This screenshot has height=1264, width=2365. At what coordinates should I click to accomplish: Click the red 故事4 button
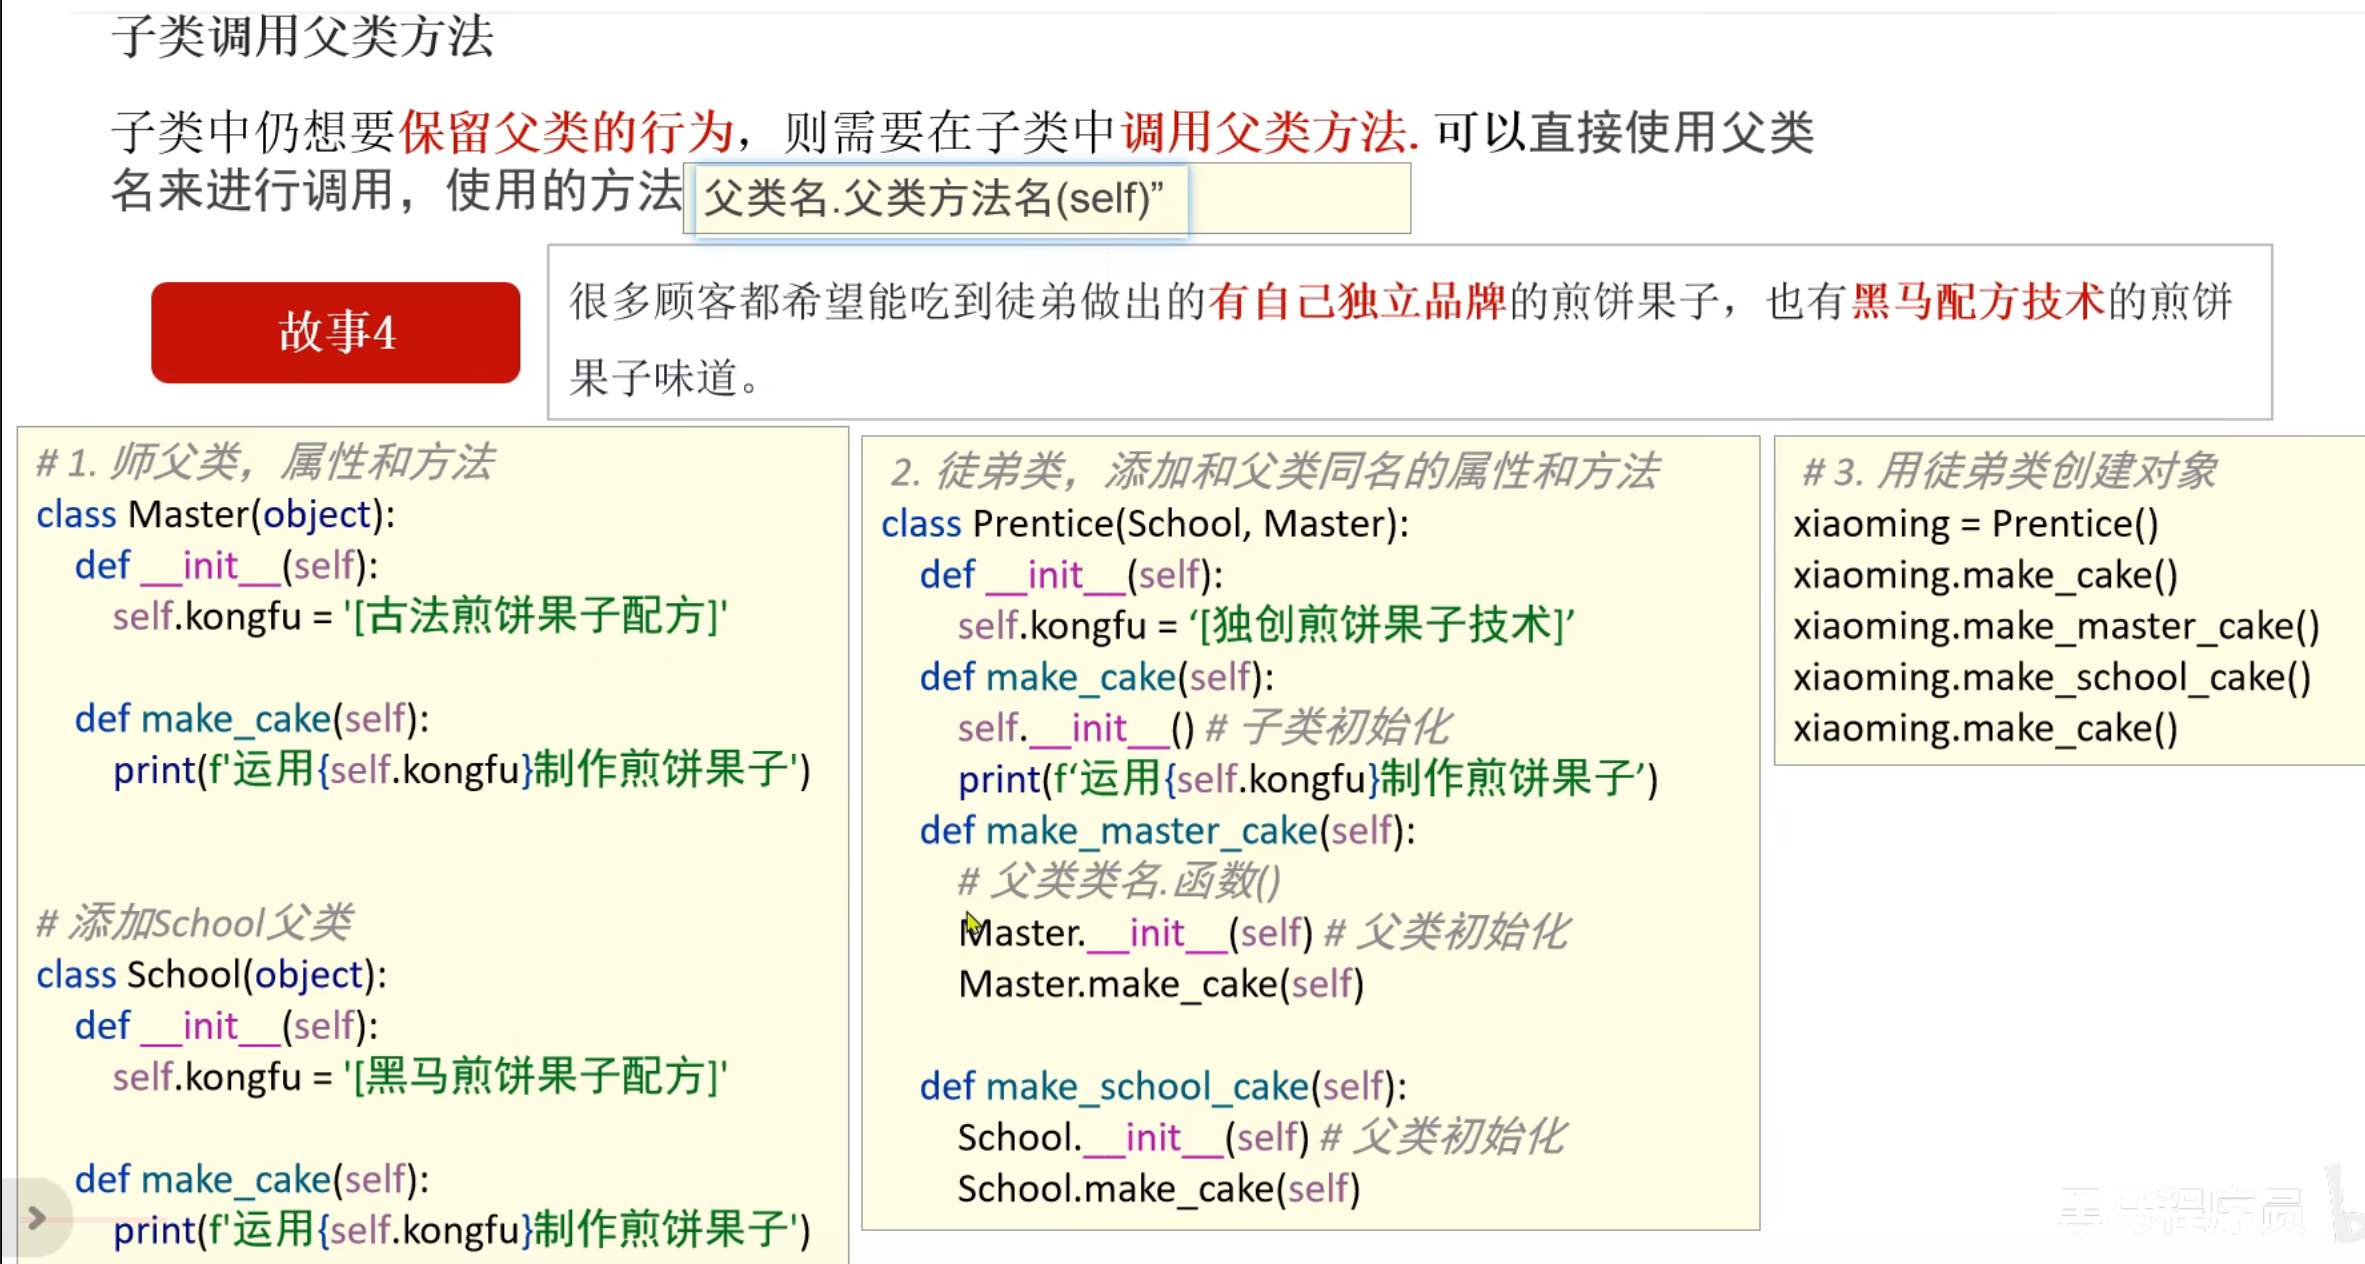click(x=336, y=332)
